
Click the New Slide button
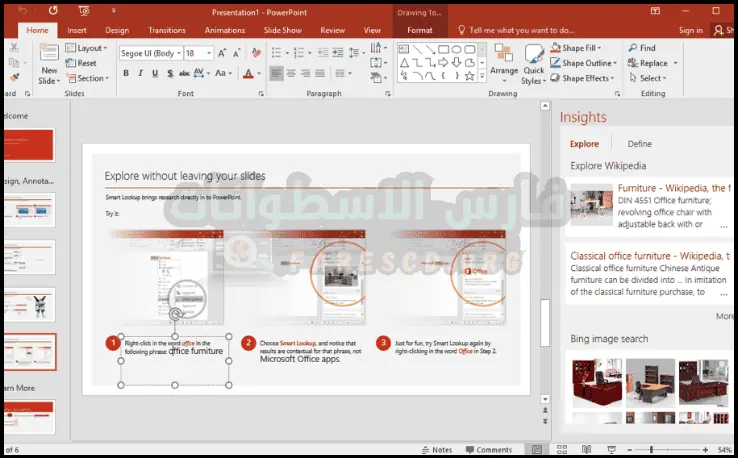[x=49, y=64]
